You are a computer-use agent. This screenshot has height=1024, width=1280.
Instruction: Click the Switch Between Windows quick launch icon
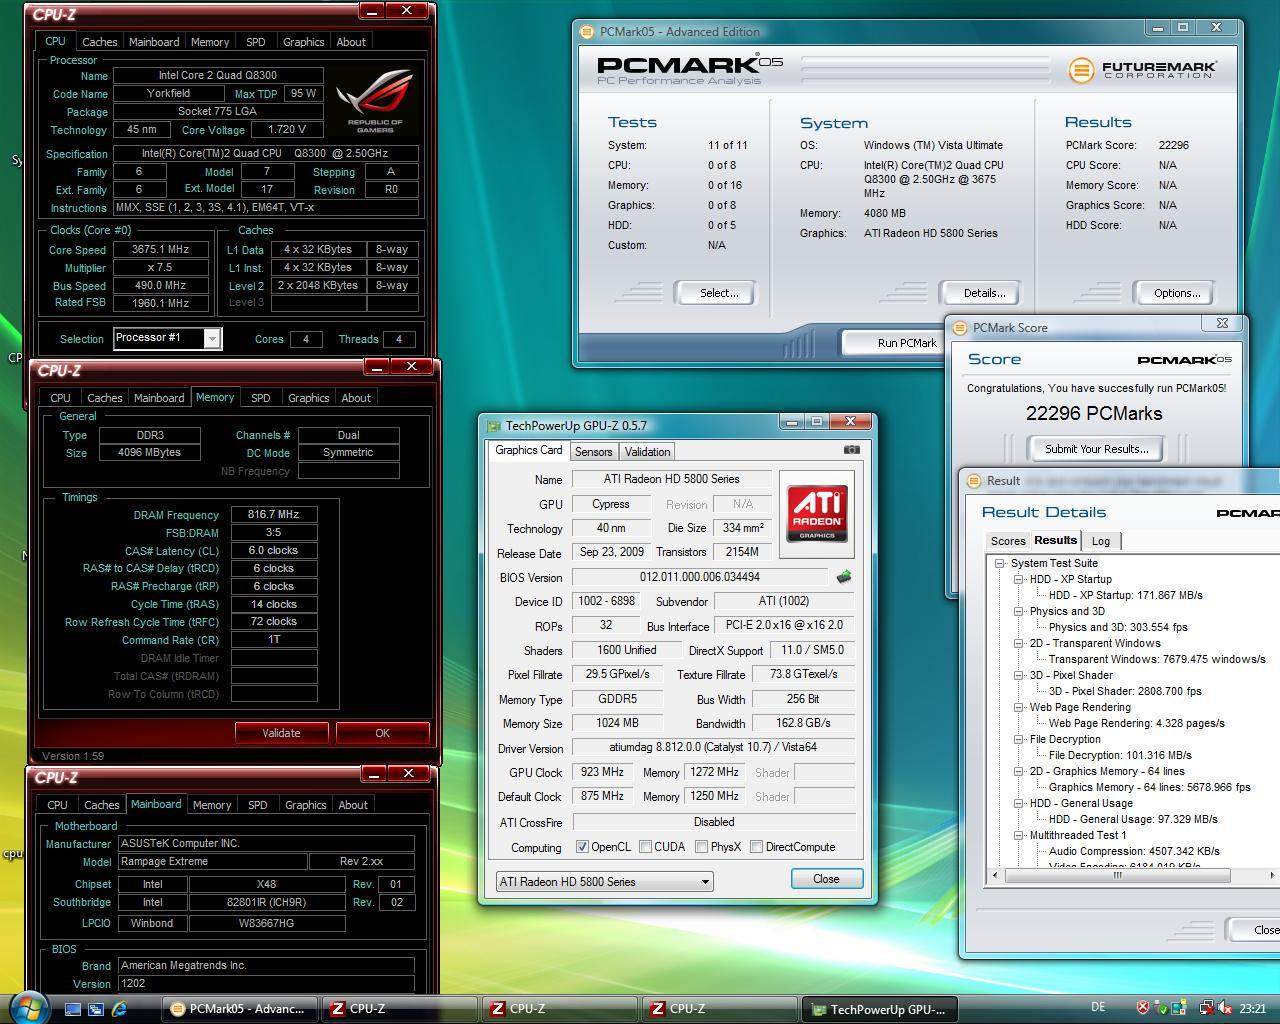pyautogui.click(x=96, y=1009)
